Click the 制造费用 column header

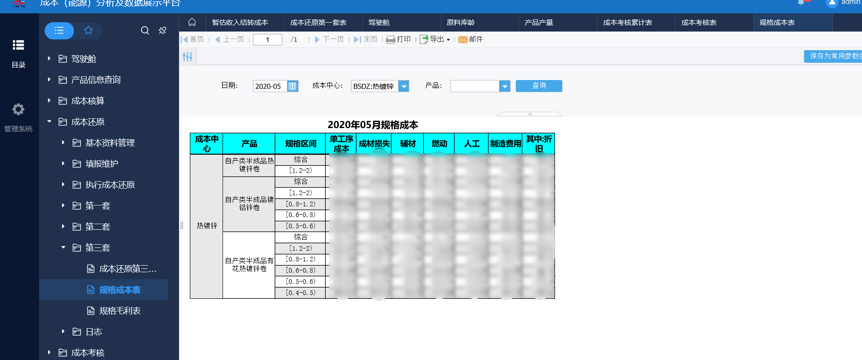tap(505, 143)
